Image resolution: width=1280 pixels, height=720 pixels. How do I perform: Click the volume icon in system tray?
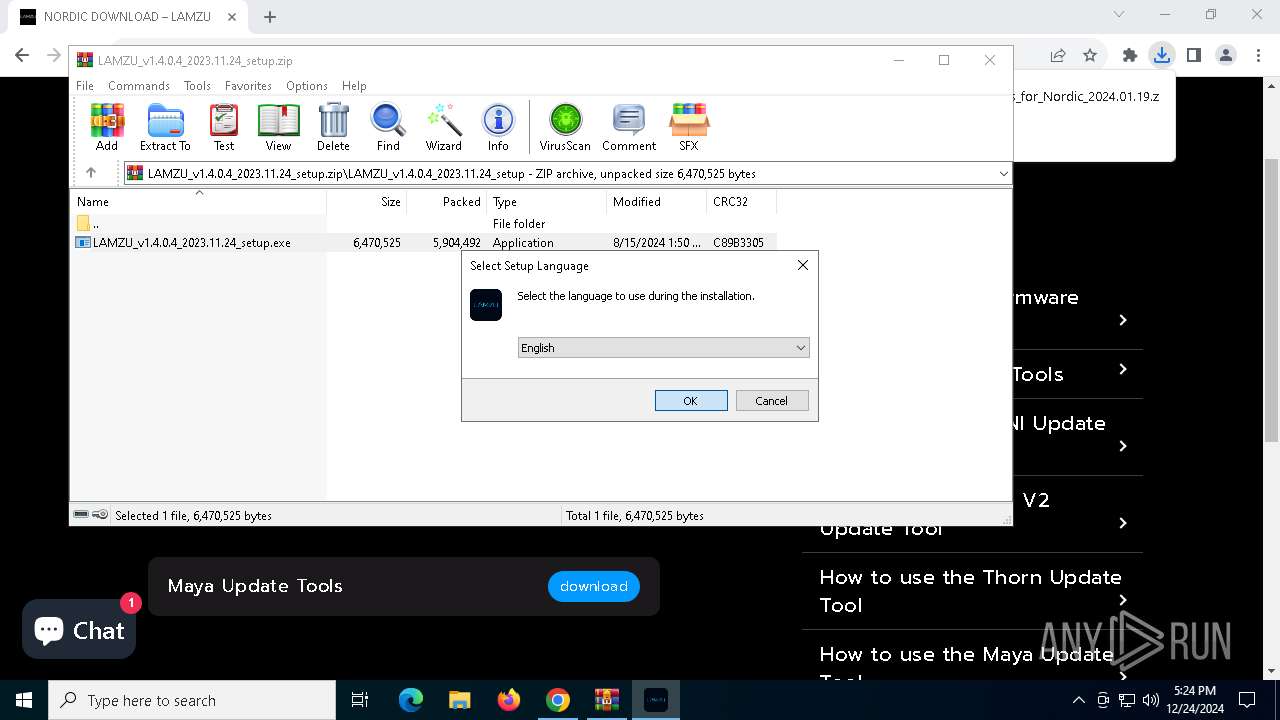coord(1150,700)
